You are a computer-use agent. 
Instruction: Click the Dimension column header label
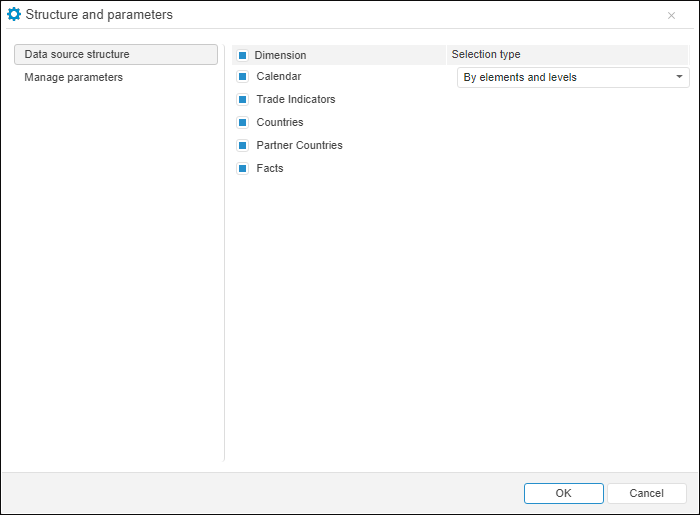click(280, 55)
